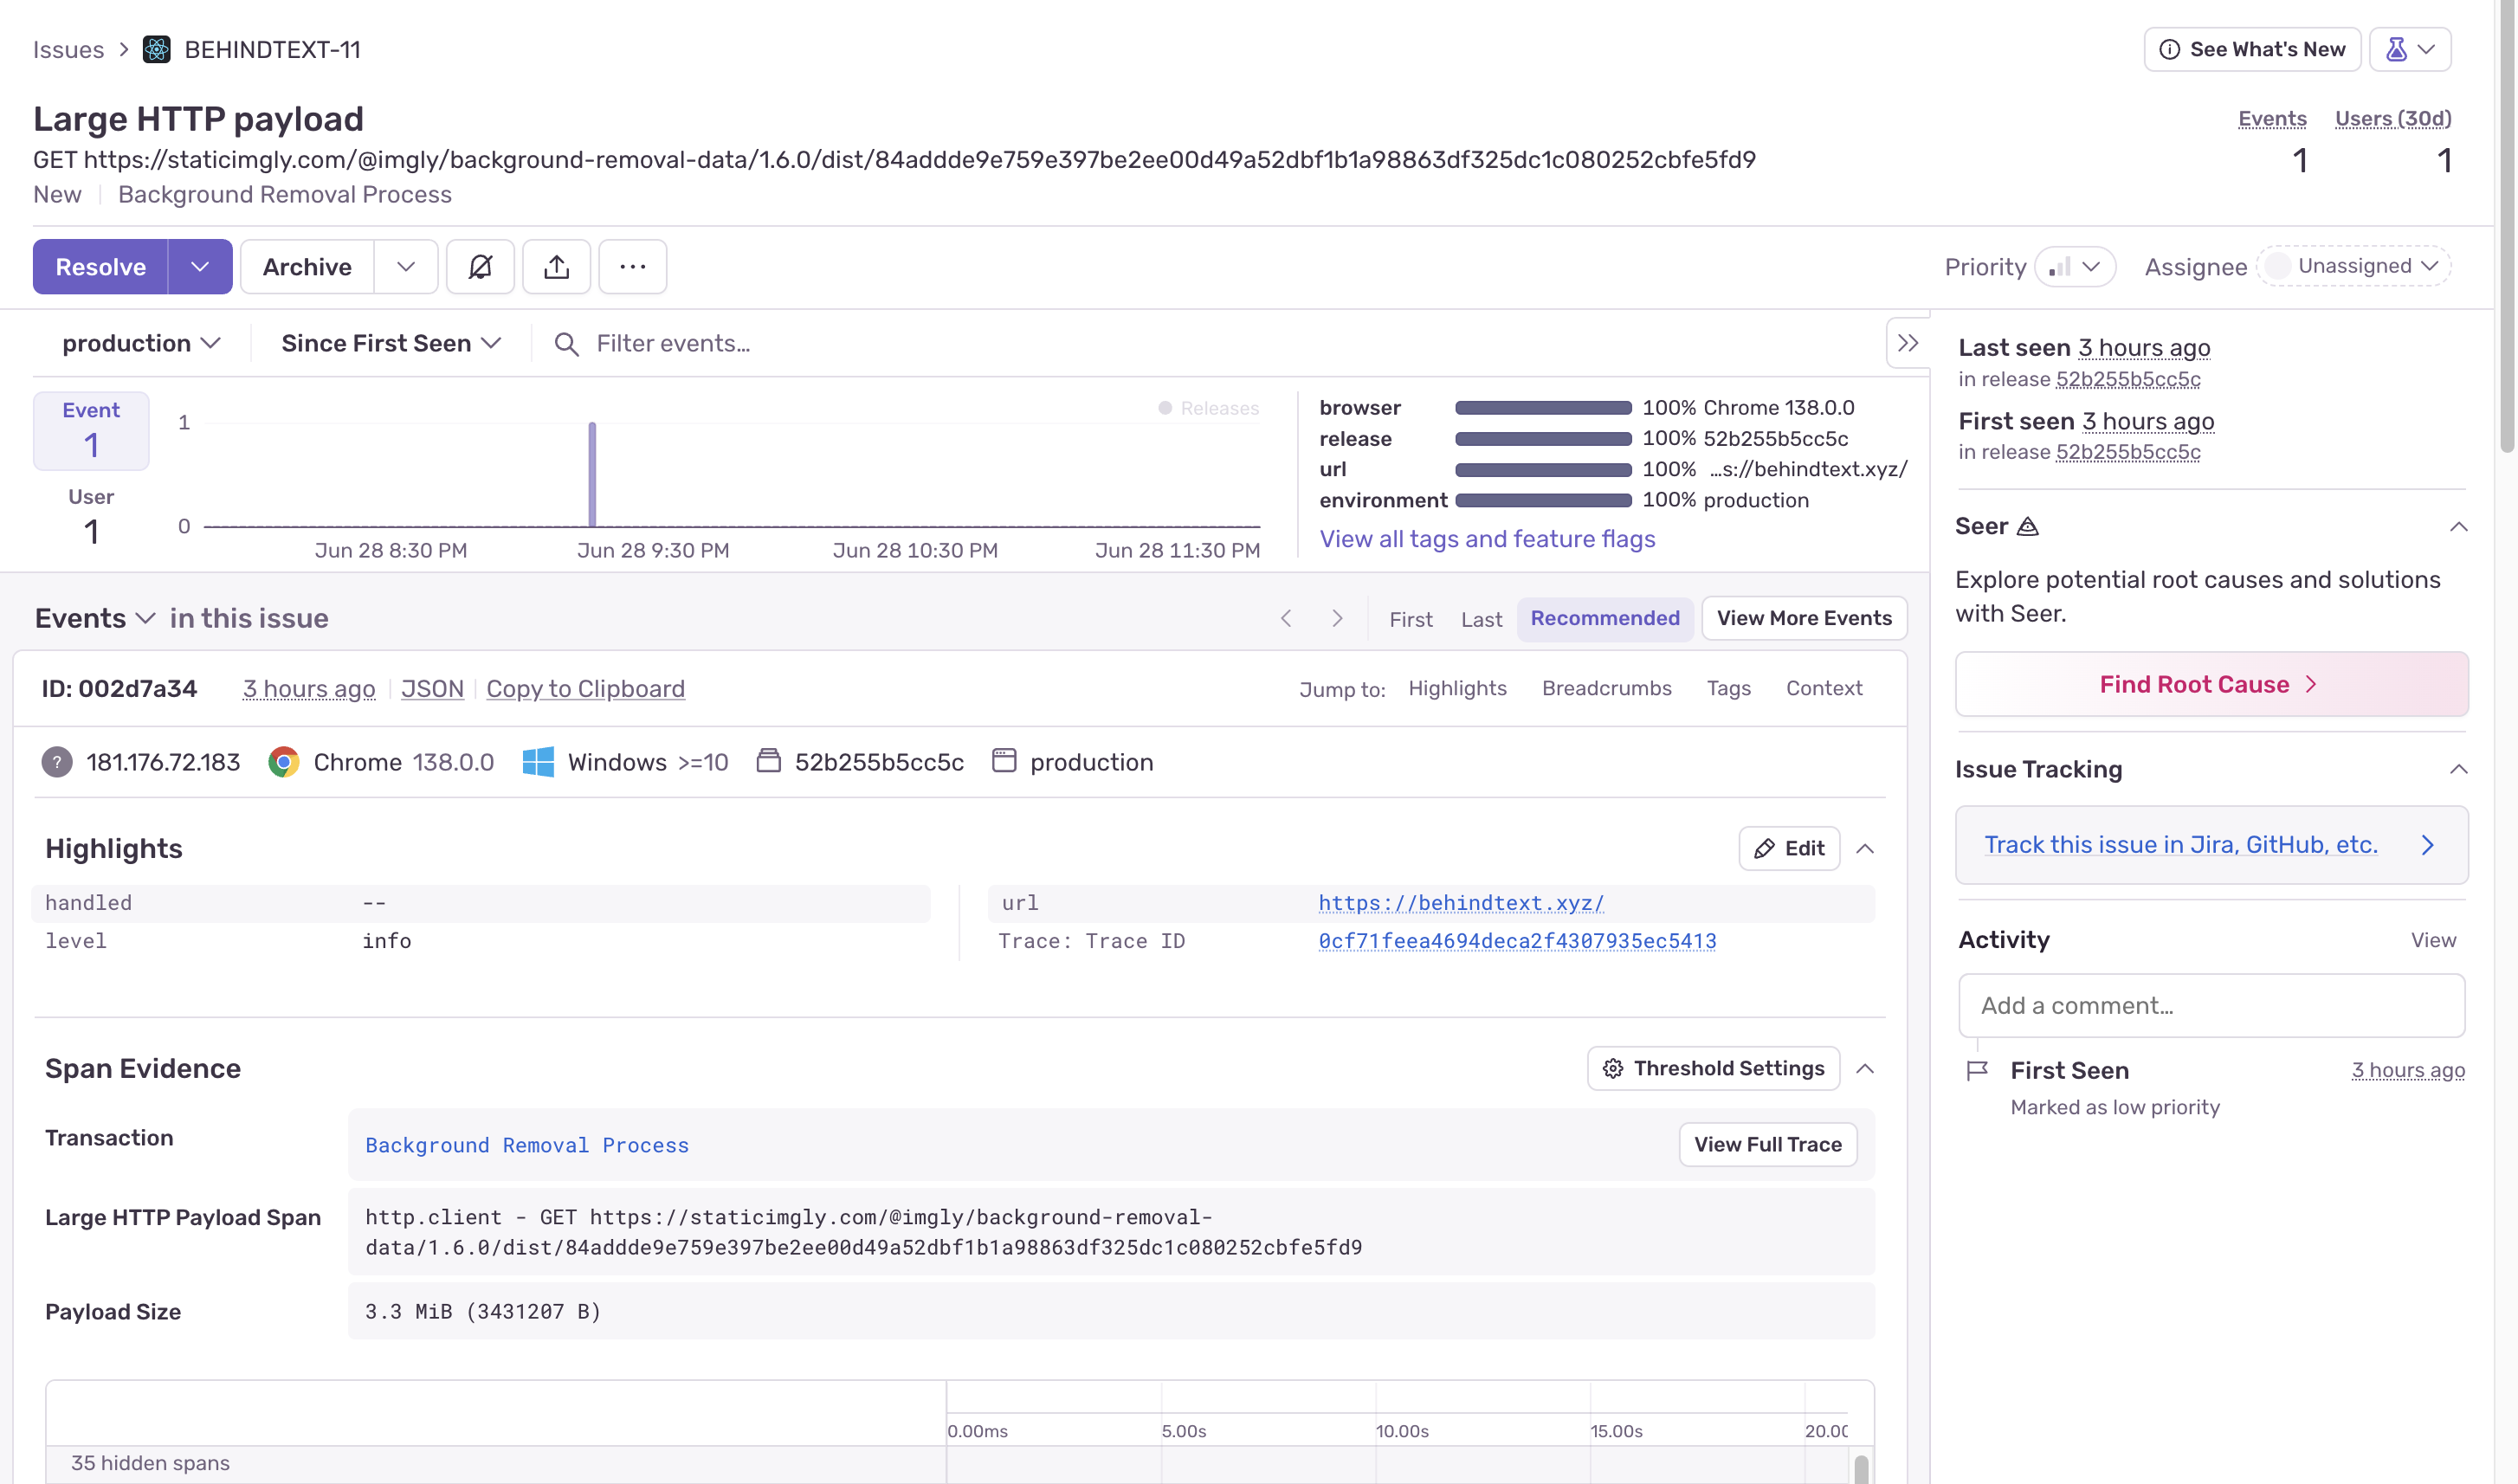Go to previous event arrow
This screenshot has width=2518, height=1484.
tap(1286, 618)
